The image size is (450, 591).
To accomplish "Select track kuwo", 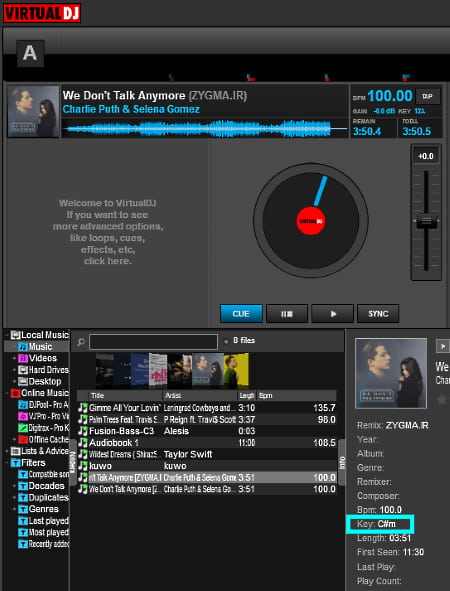I will click(x=207, y=466).
